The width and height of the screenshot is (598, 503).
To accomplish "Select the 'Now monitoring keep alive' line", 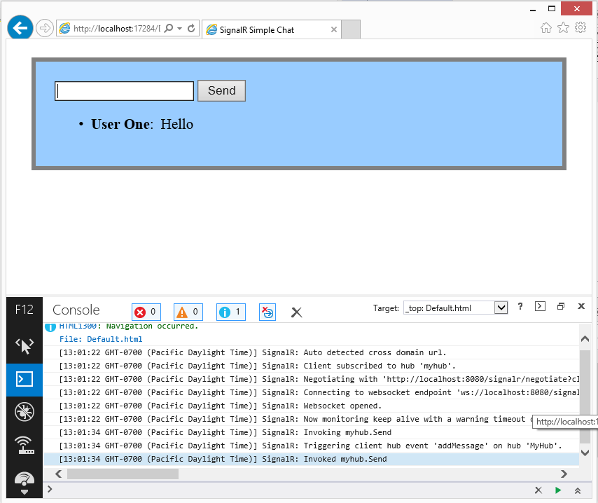I will click(312, 419).
